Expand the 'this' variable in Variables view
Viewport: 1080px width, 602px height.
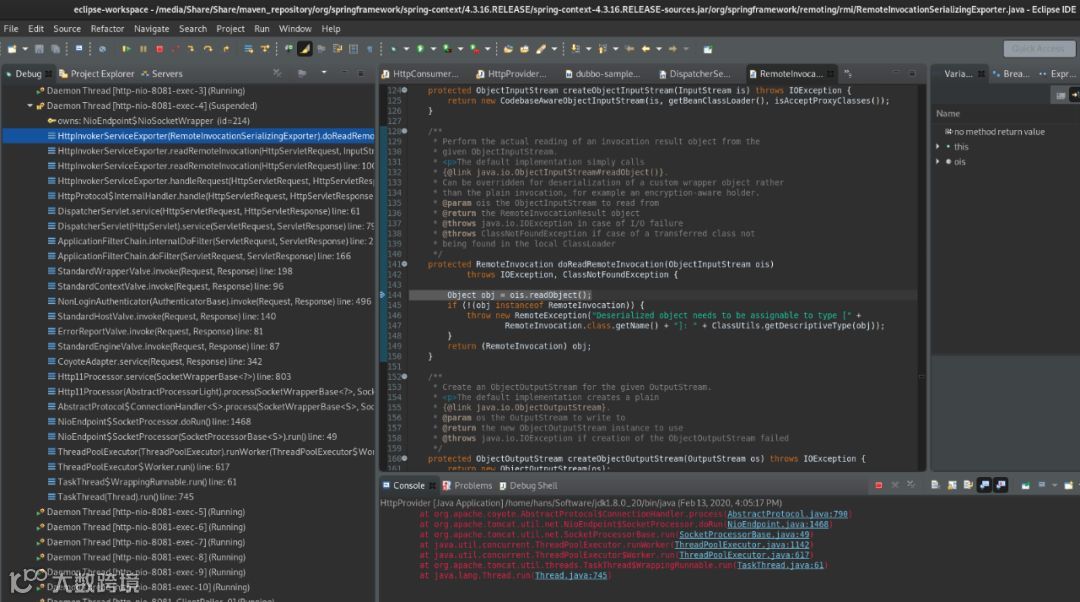(937, 147)
